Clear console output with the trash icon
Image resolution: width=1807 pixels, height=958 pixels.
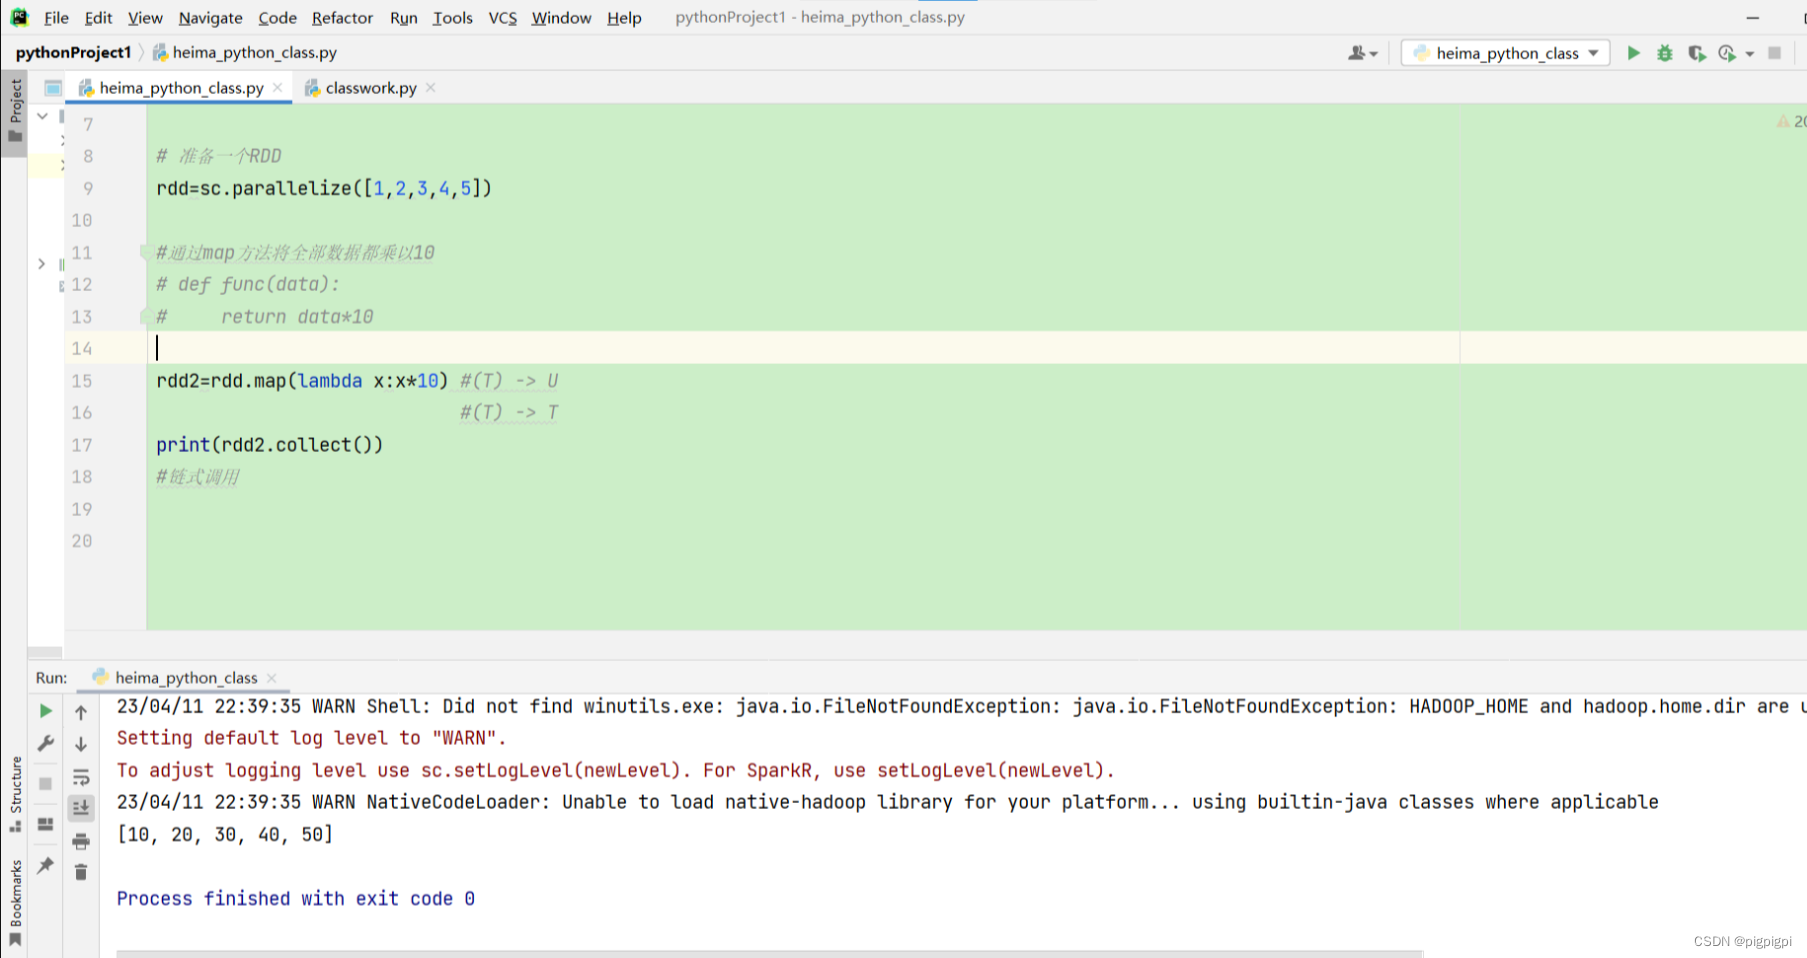coord(81,872)
